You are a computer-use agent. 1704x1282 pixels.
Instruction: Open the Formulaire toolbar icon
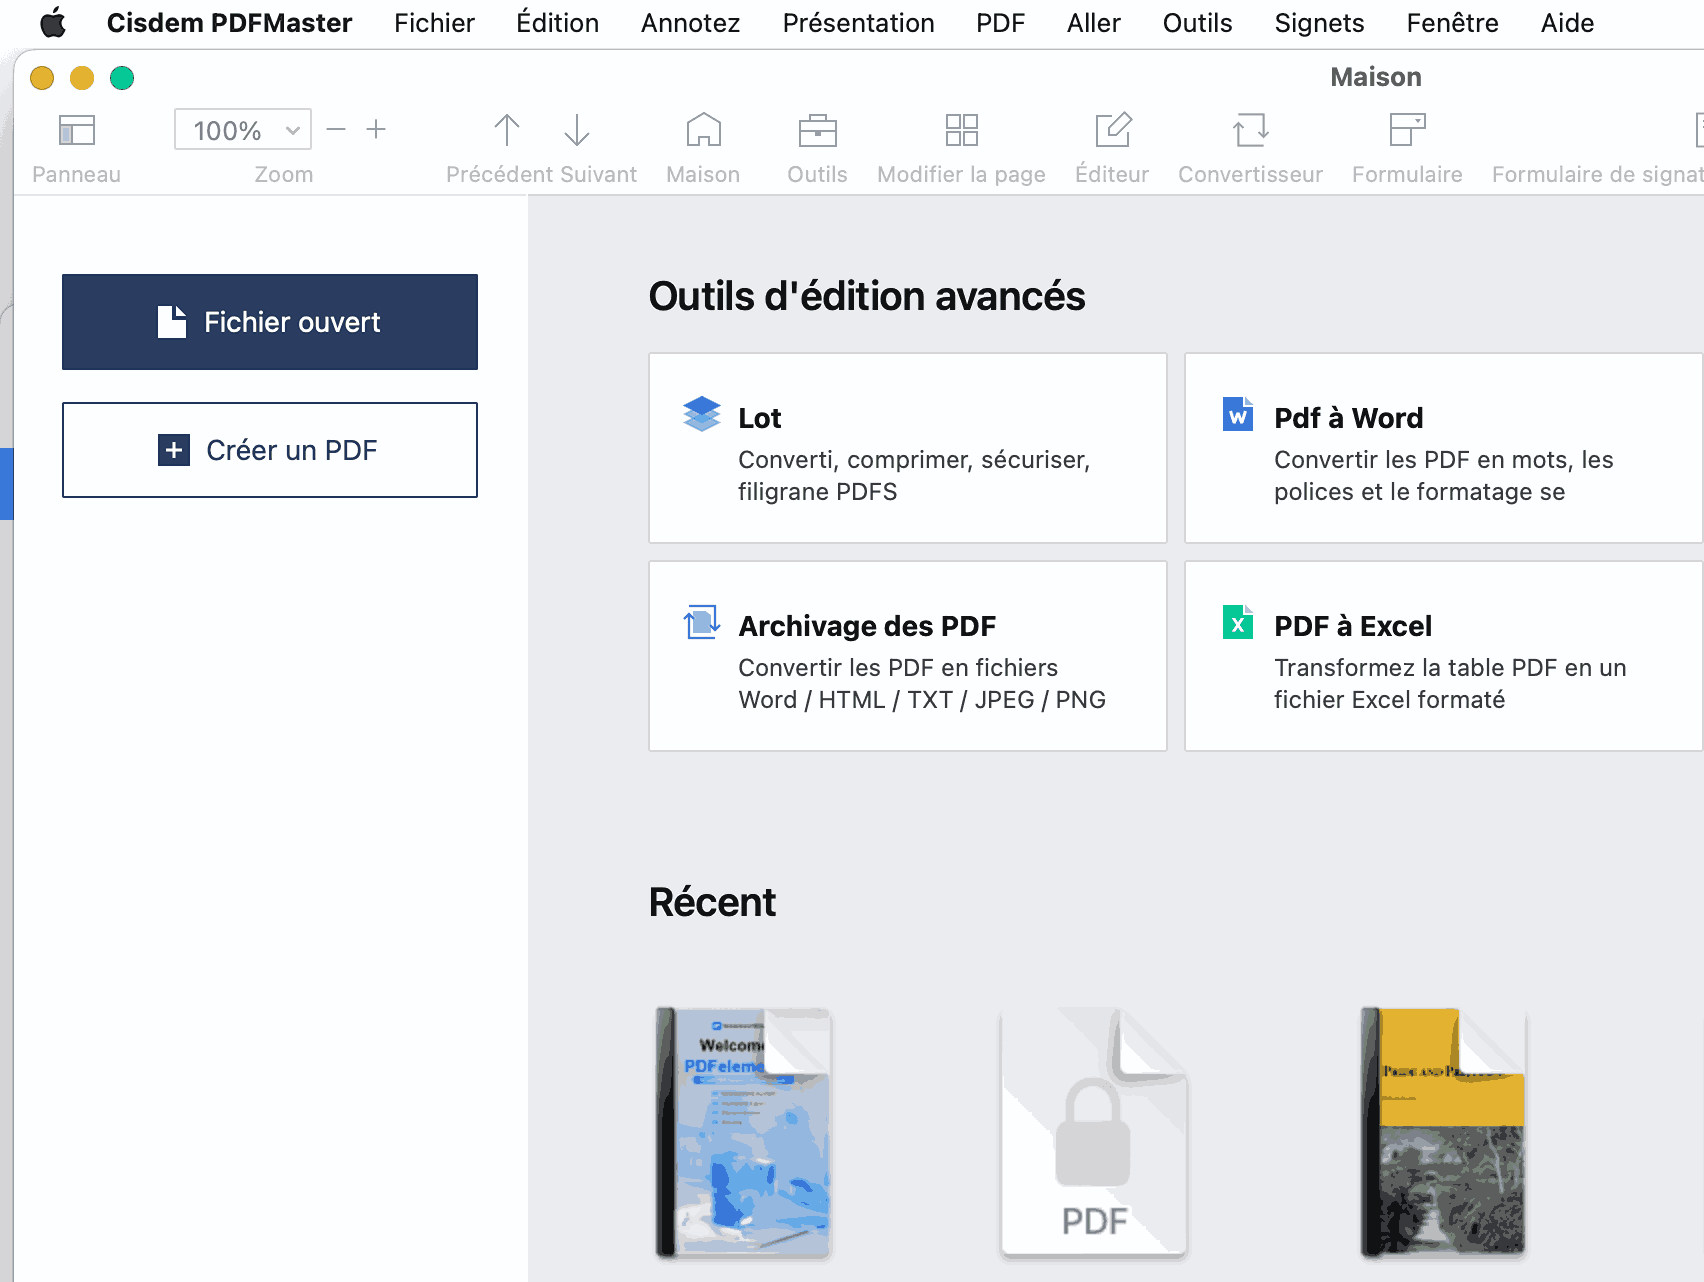1407,130
